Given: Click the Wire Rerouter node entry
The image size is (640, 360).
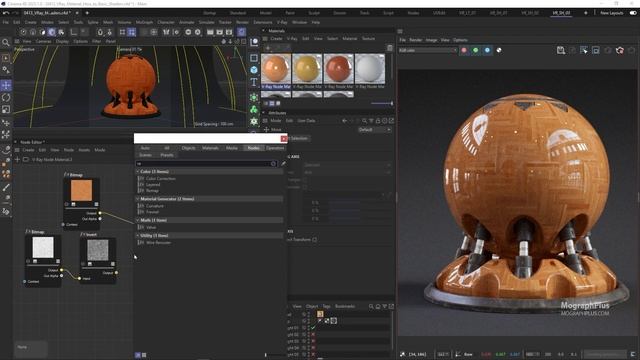Looking at the screenshot, I should pyautogui.click(x=158, y=243).
